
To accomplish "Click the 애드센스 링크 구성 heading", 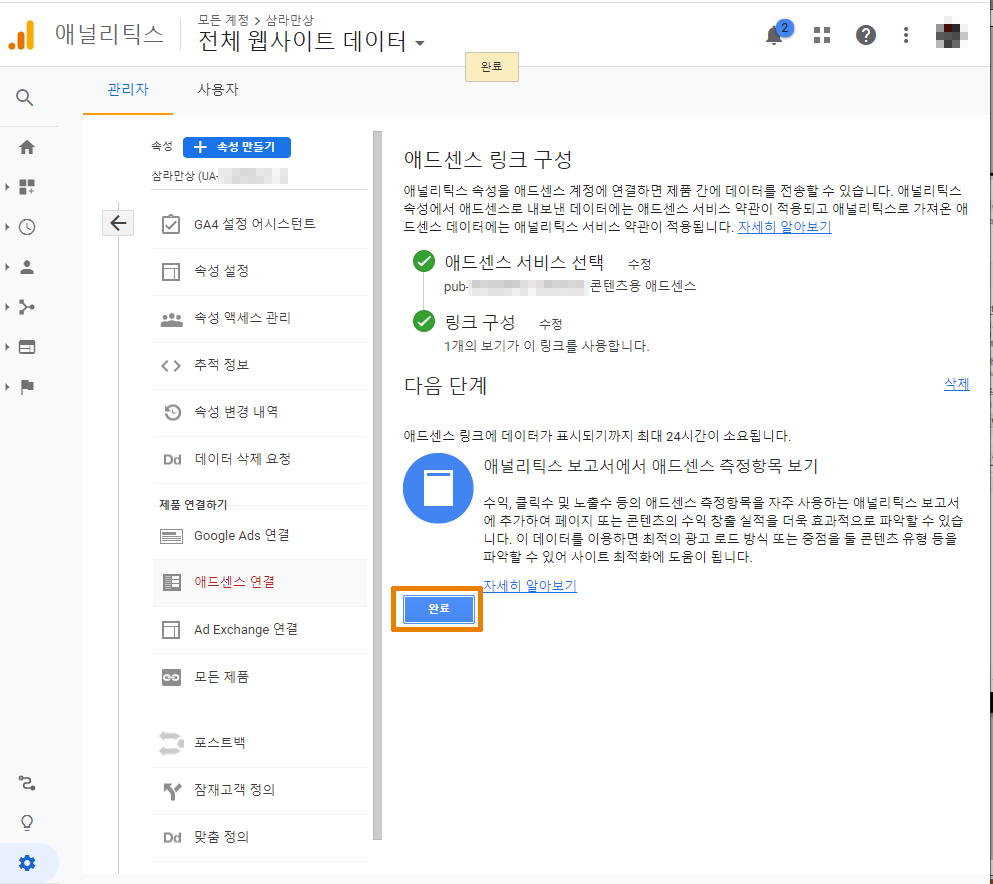I will click(x=488, y=159).
